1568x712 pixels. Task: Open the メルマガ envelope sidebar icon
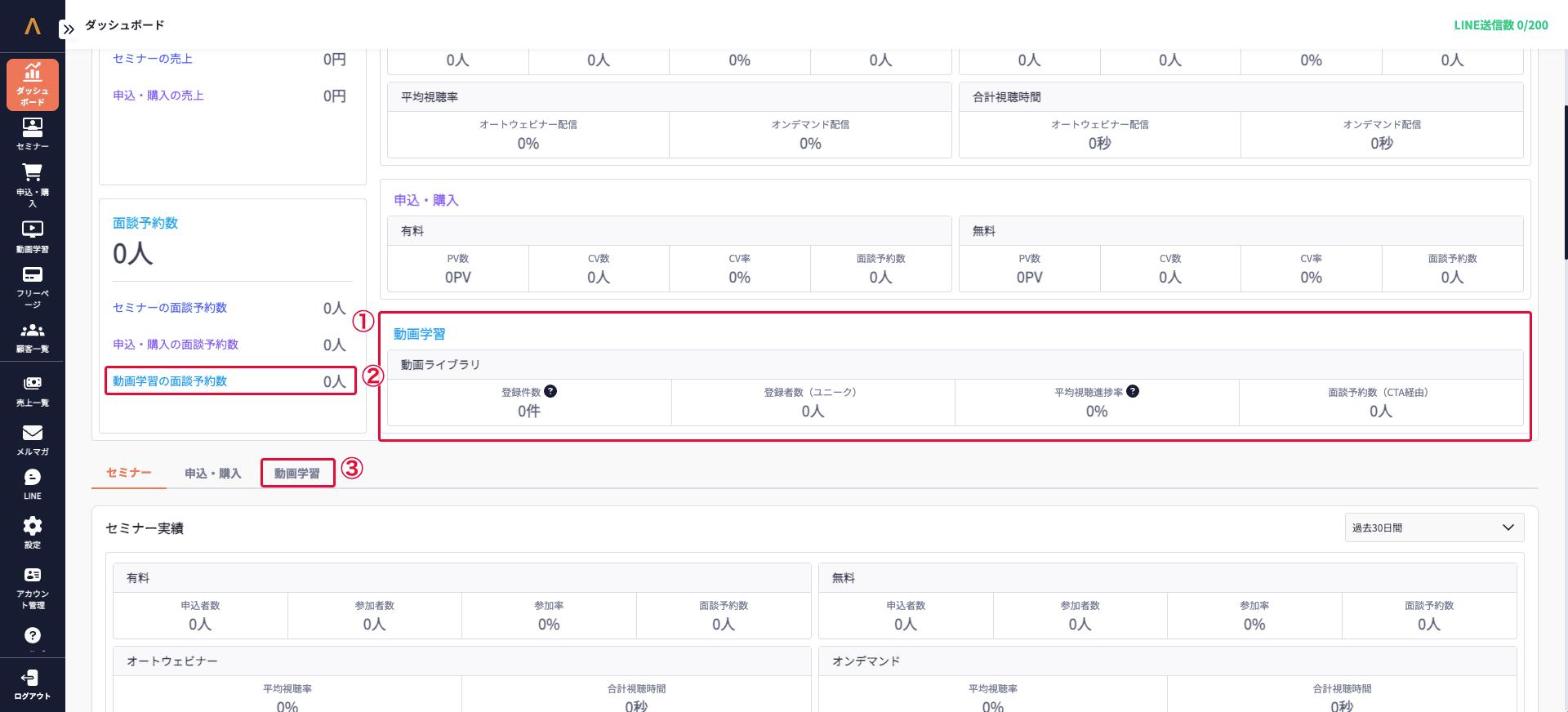click(32, 440)
